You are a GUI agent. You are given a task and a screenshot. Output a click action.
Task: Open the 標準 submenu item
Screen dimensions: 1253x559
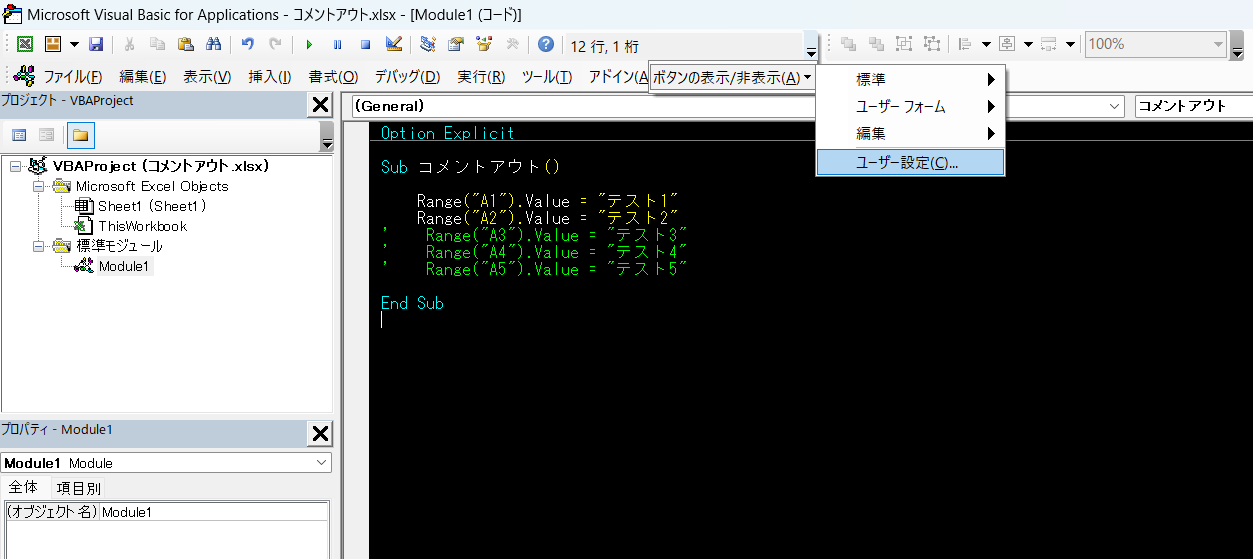[x=910, y=79]
